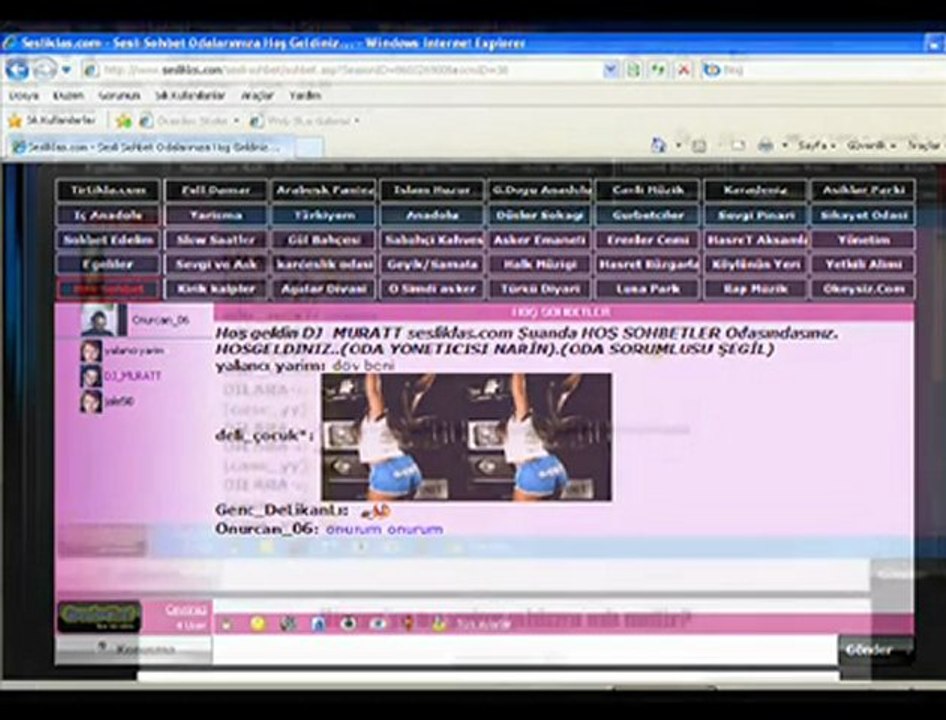Join the Yetkili Alımı room

click(863, 264)
